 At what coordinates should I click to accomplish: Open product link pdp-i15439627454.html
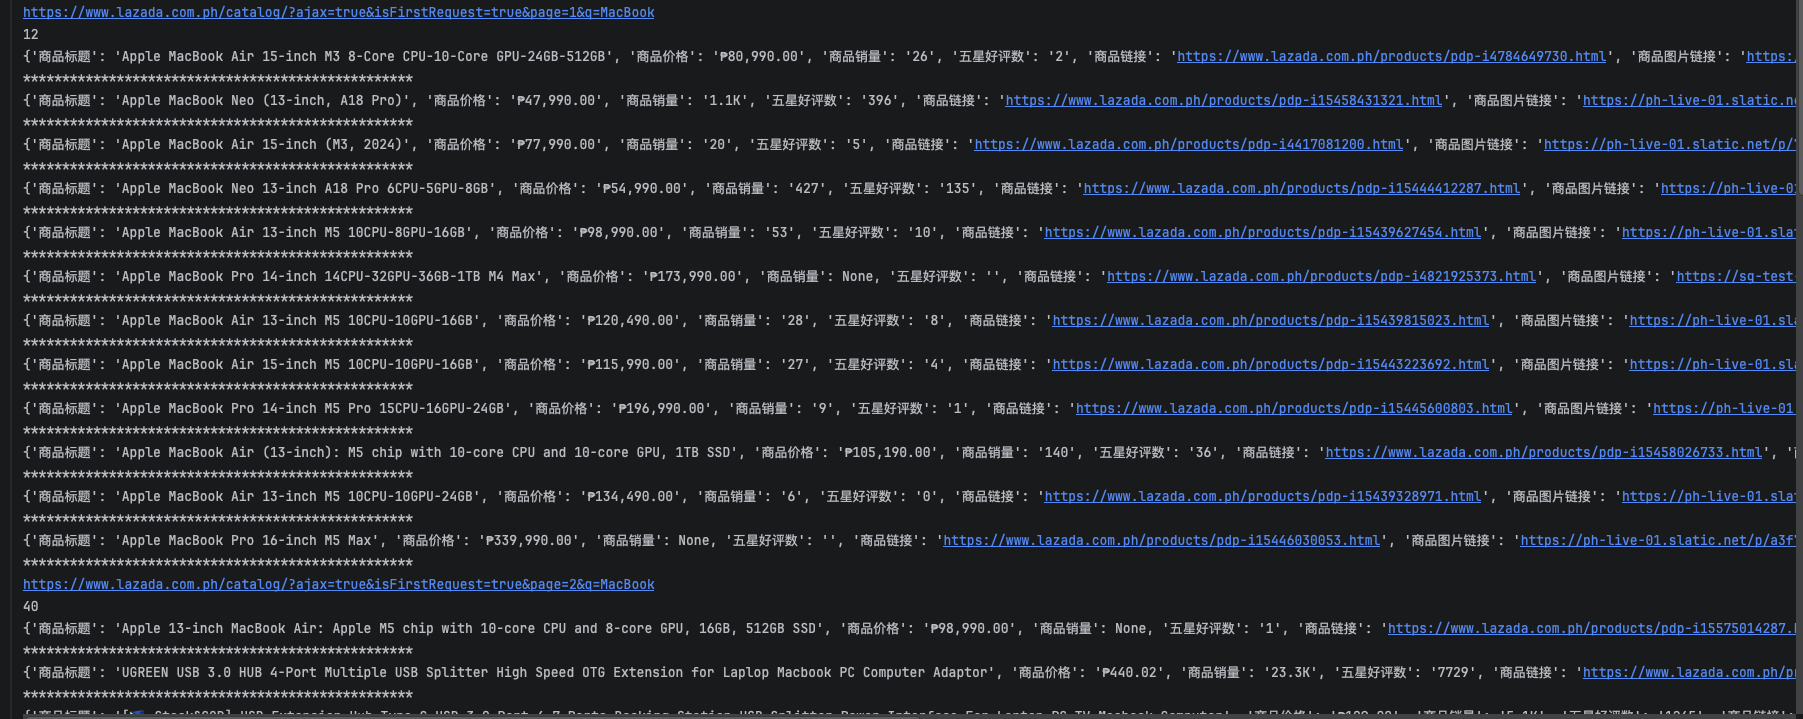coord(1263,233)
